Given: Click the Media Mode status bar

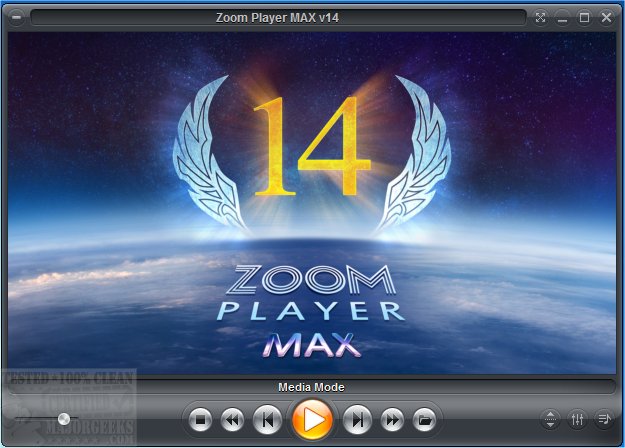Looking at the screenshot, I should [x=312, y=386].
